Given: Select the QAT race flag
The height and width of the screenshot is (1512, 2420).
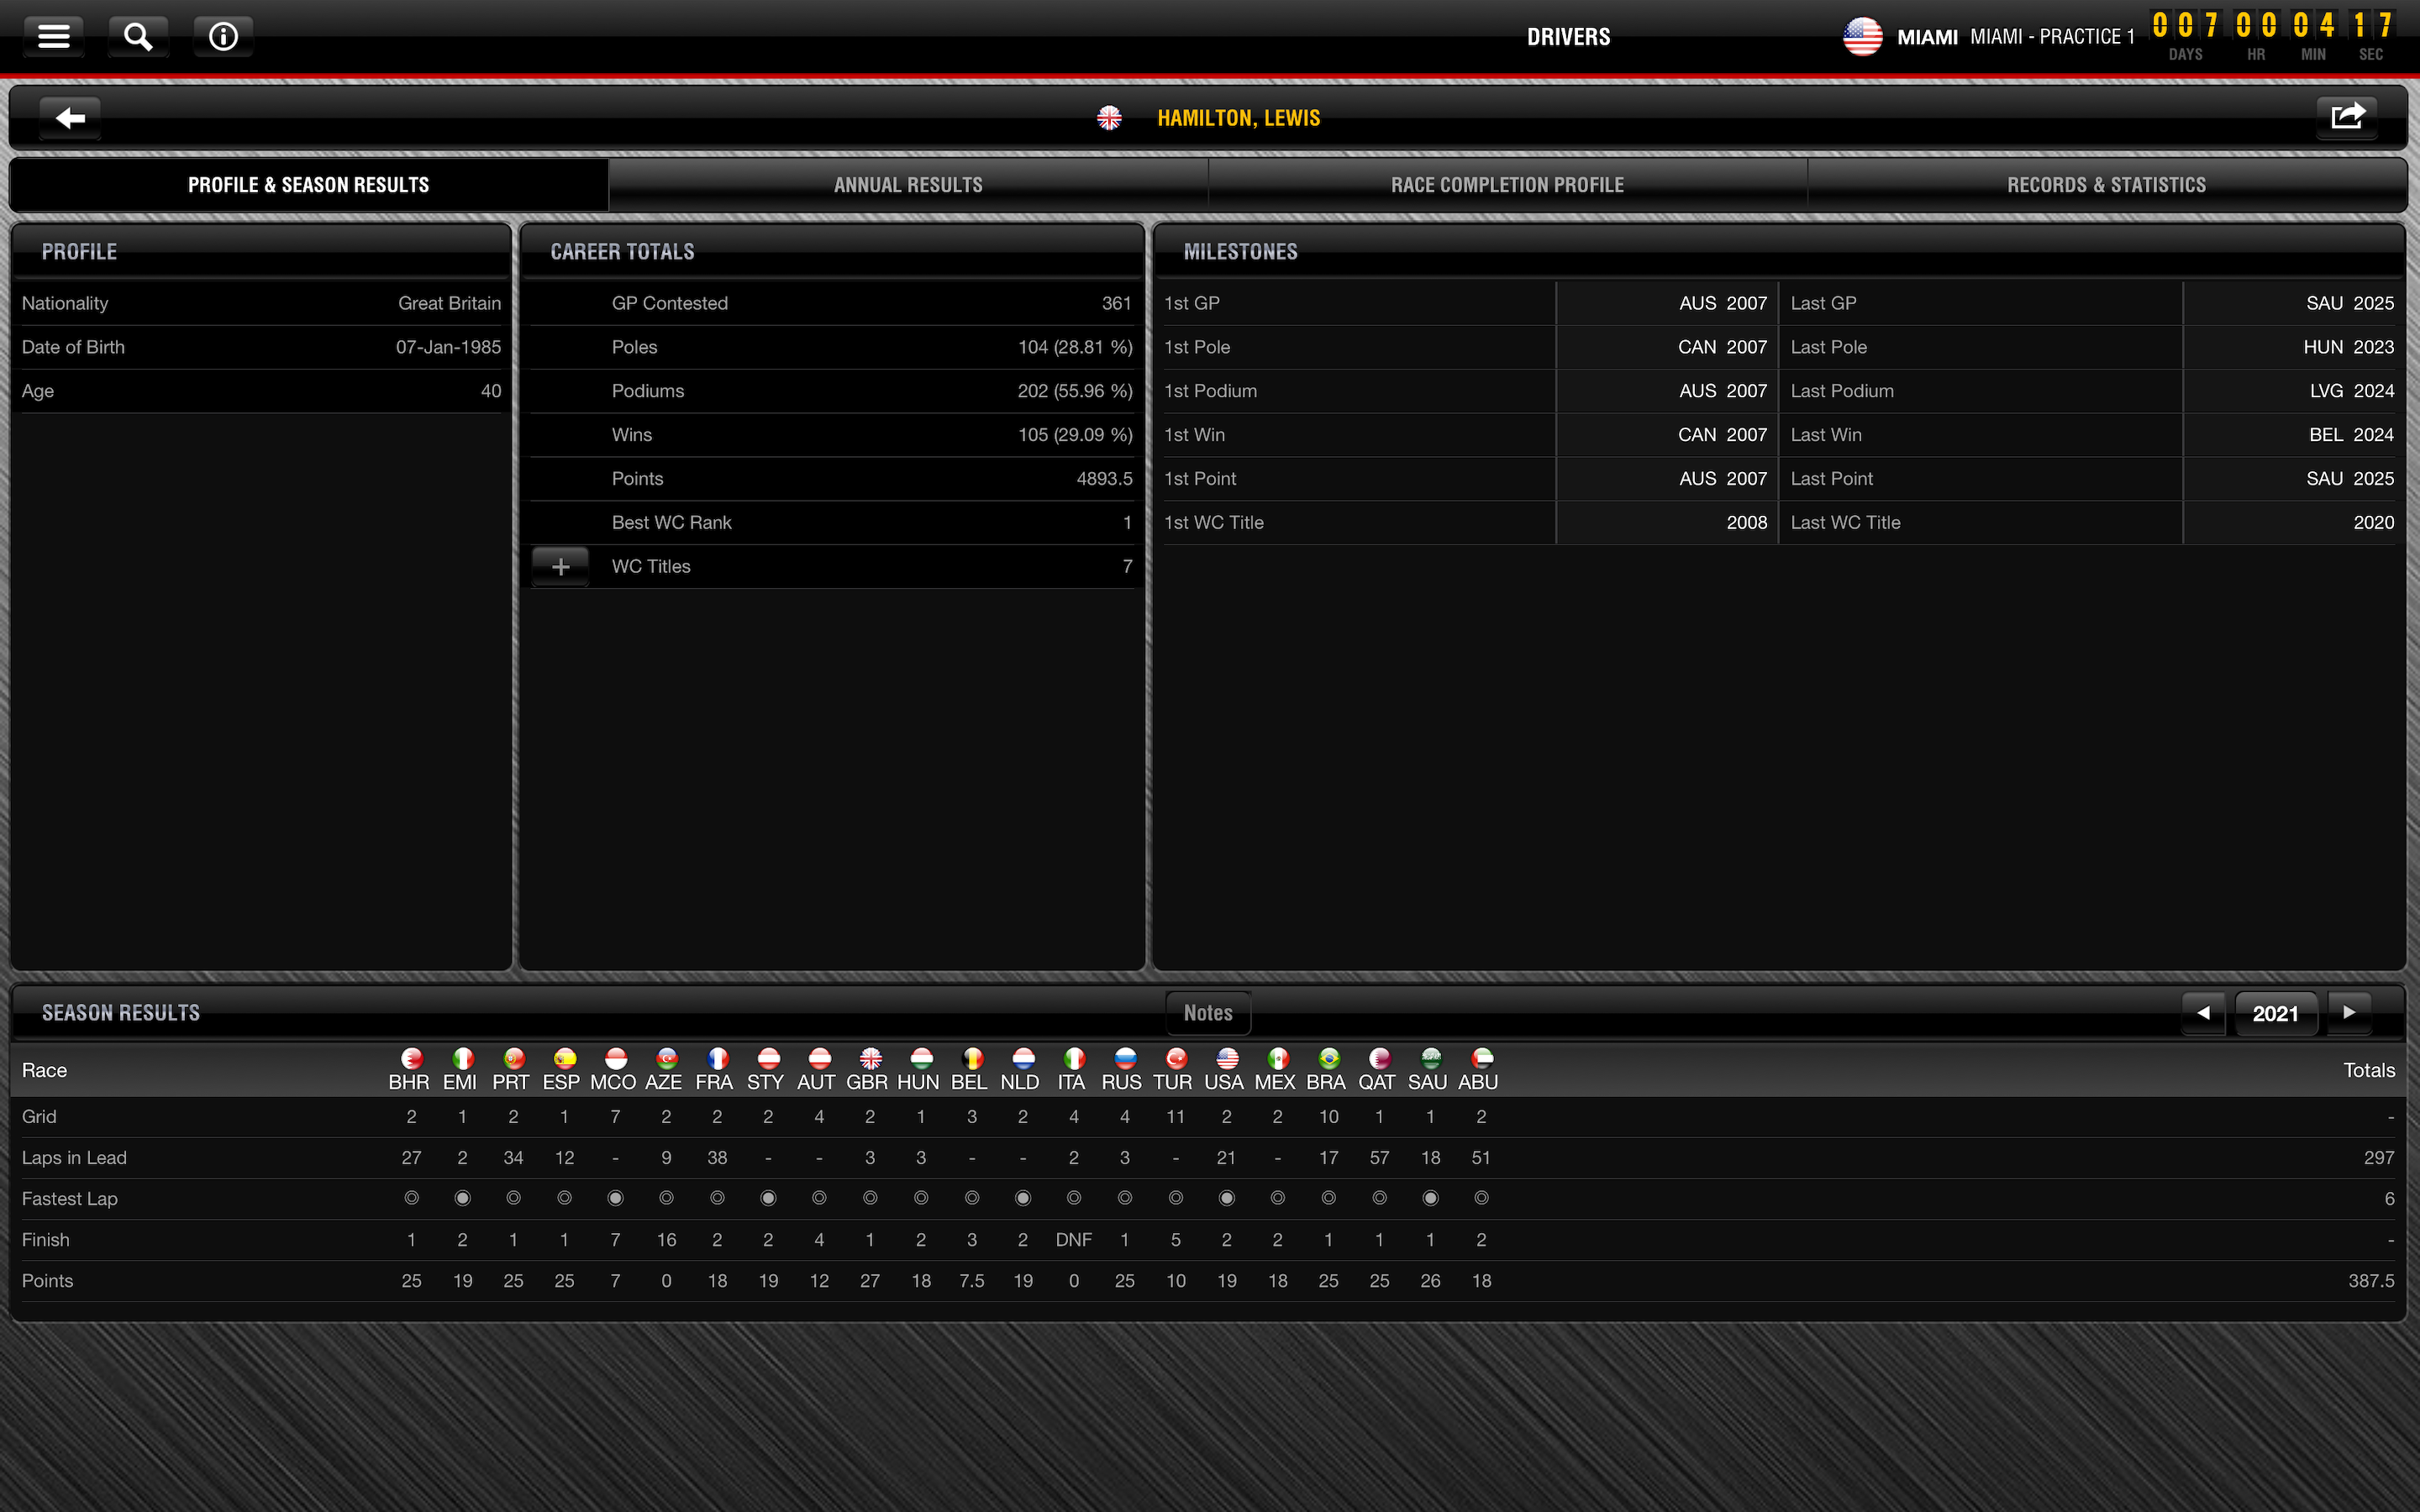Looking at the screenshot, I should pos(1380,1058).
